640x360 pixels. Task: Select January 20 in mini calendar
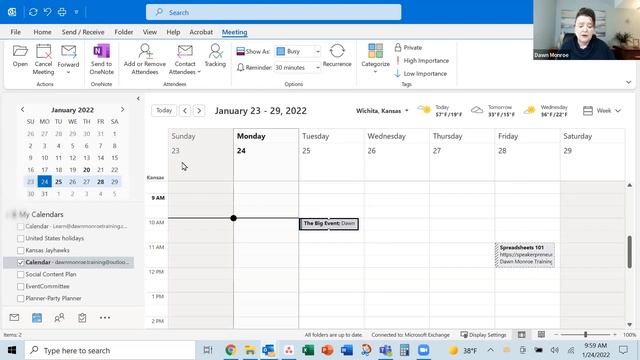tap(87, 170)
